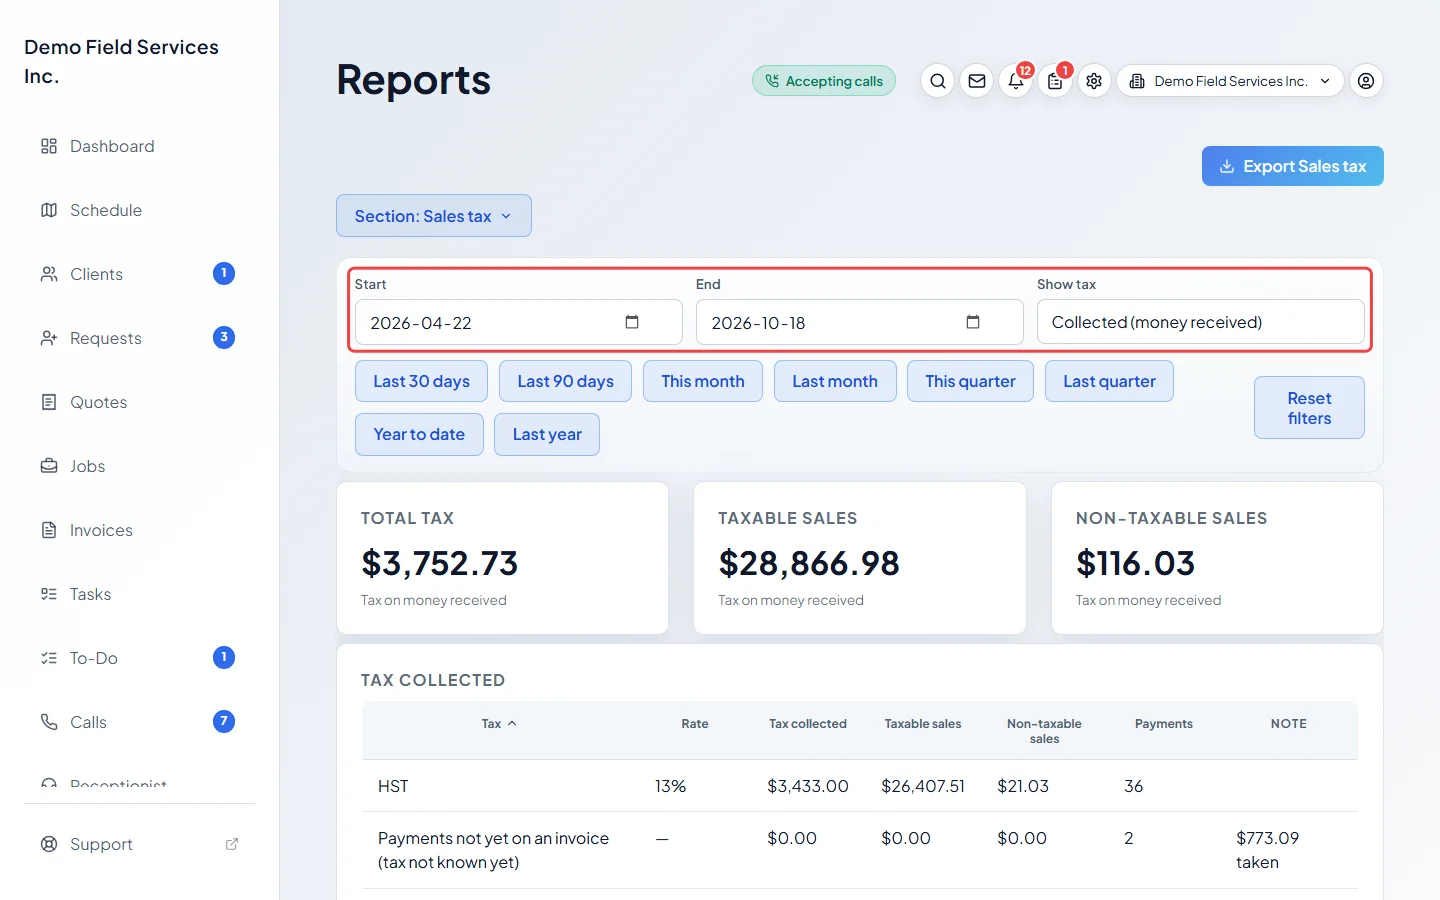This screenshot has height=900, width=1440.
Task: Apply the This month filter
Action: click(703, 381)
